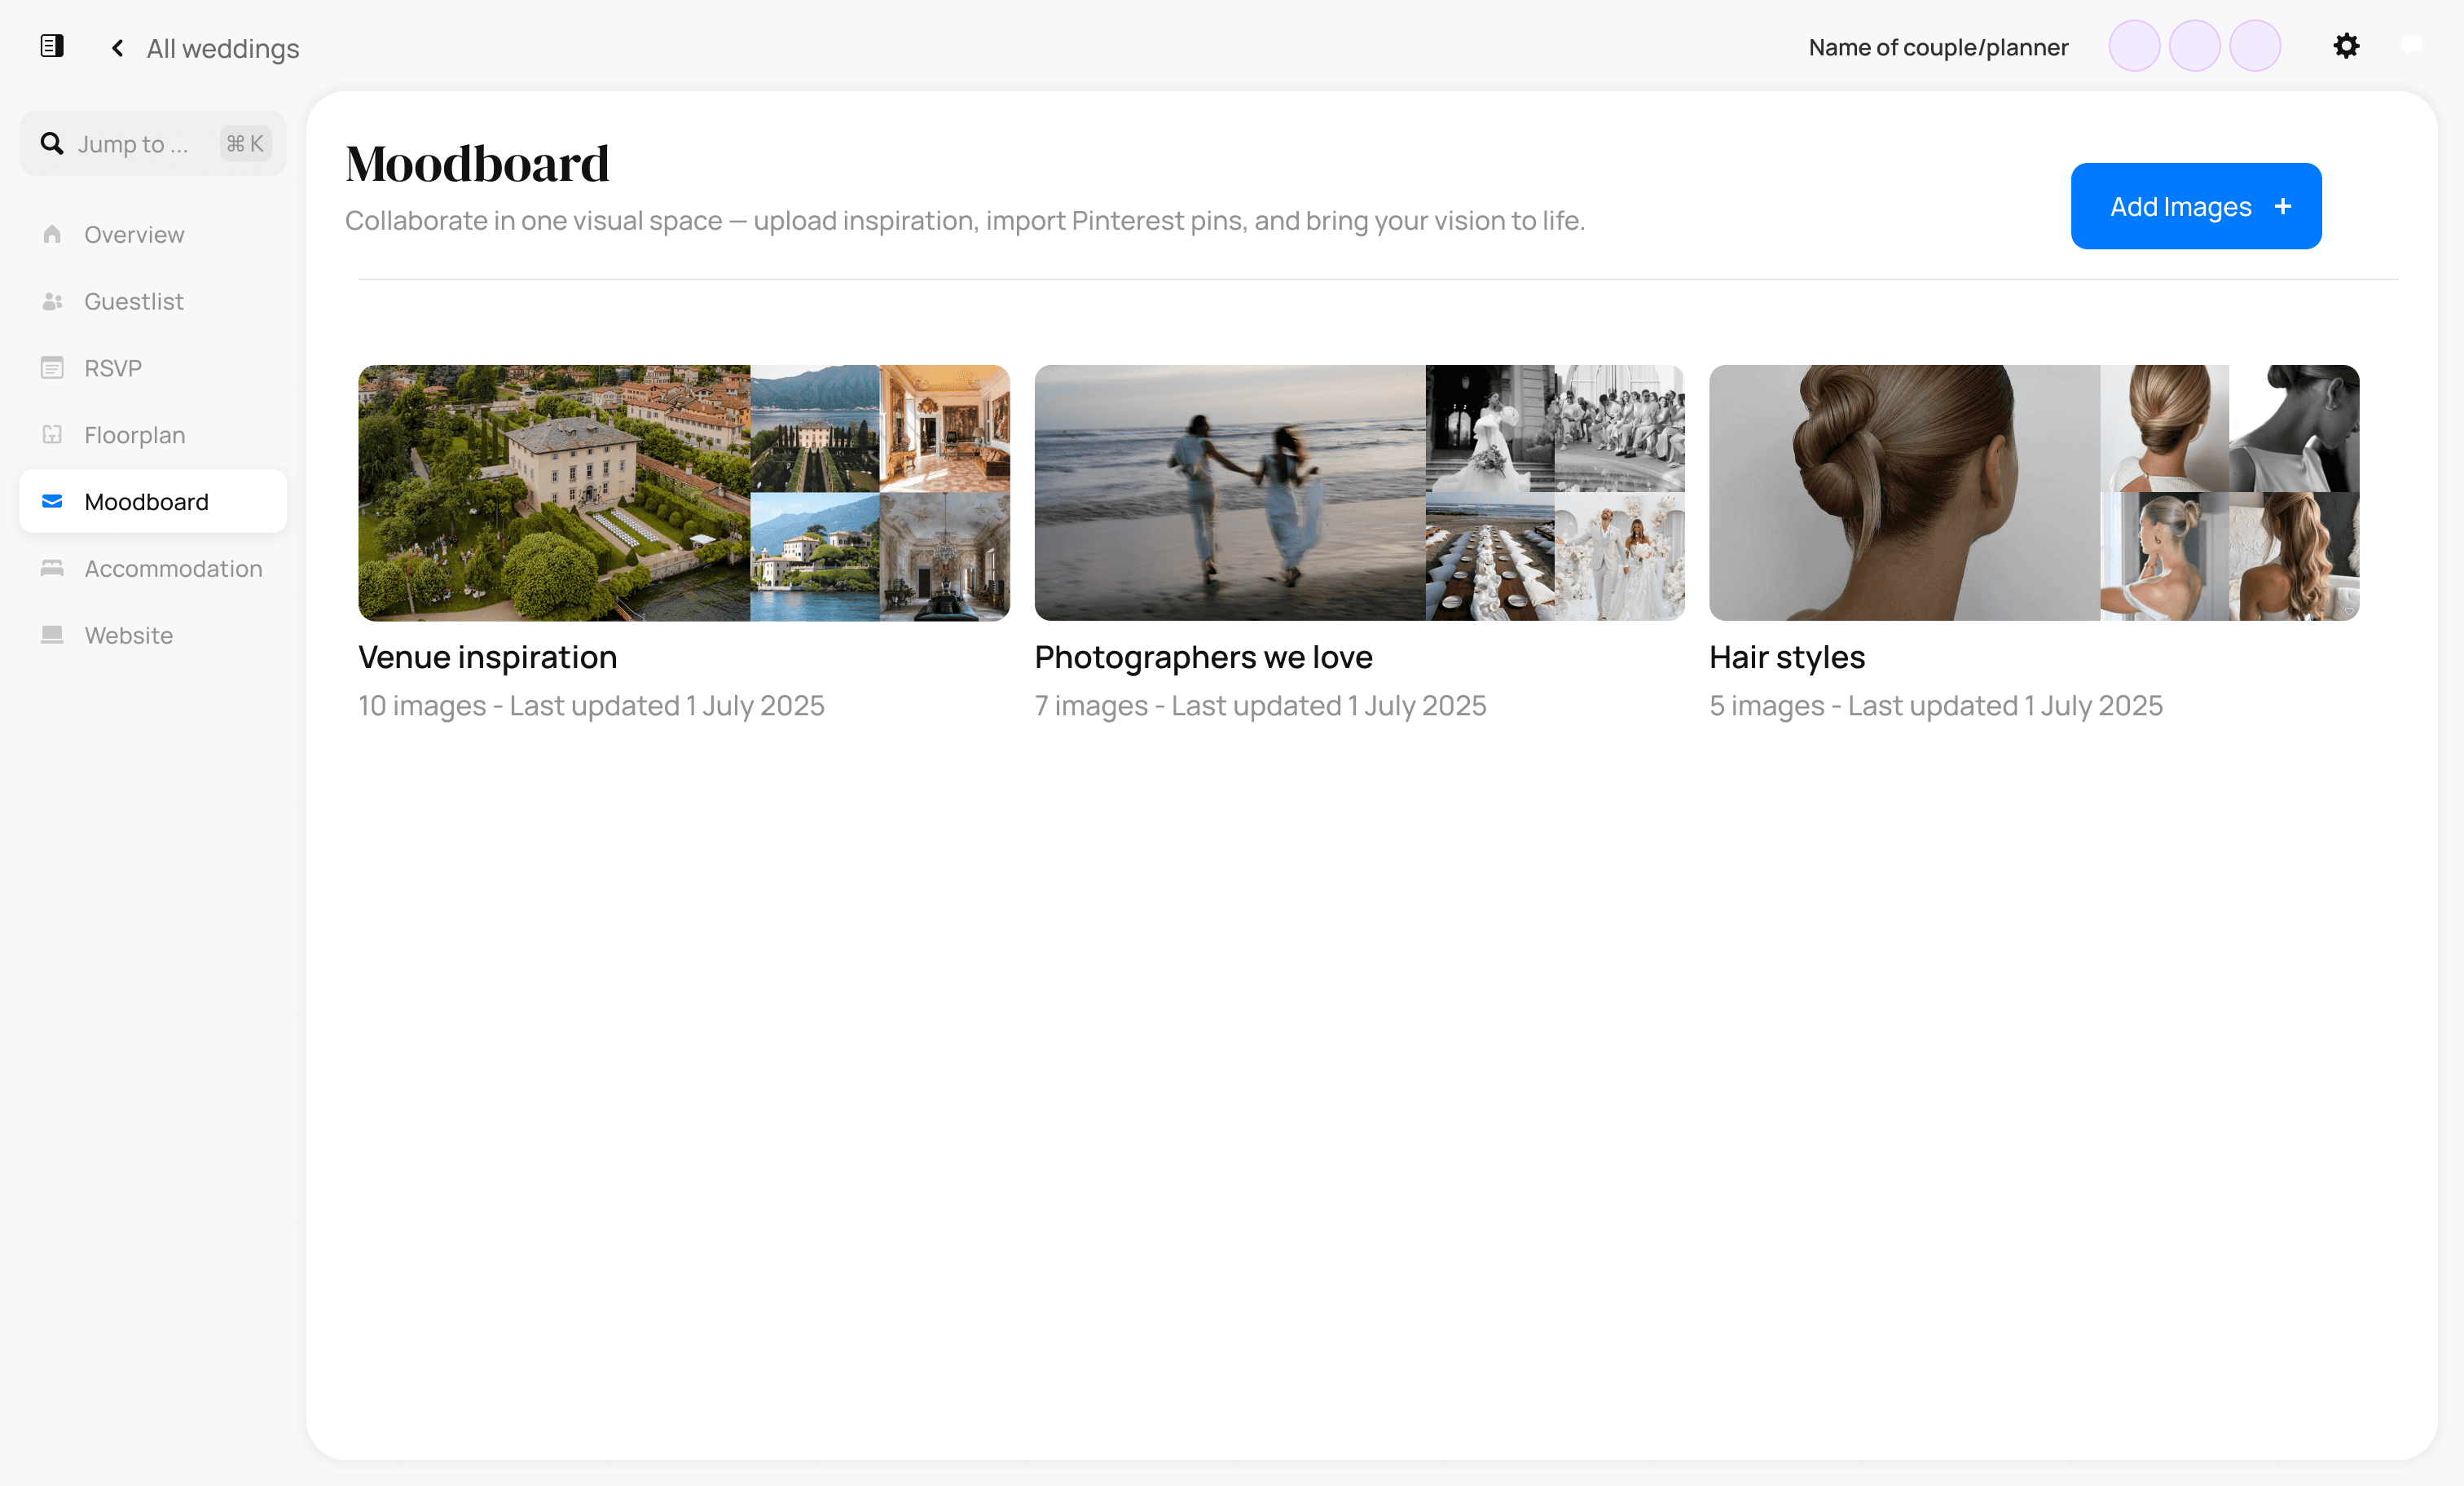Click the Accommodation bed icon
This screenshot has height=1486, width=2464.
pyautogui.click(x=52, y=568)
